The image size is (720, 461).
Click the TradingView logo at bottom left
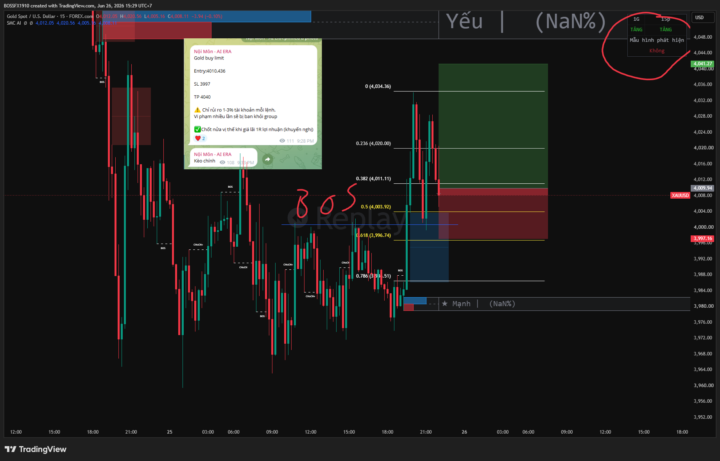click(x=35, y=449)
